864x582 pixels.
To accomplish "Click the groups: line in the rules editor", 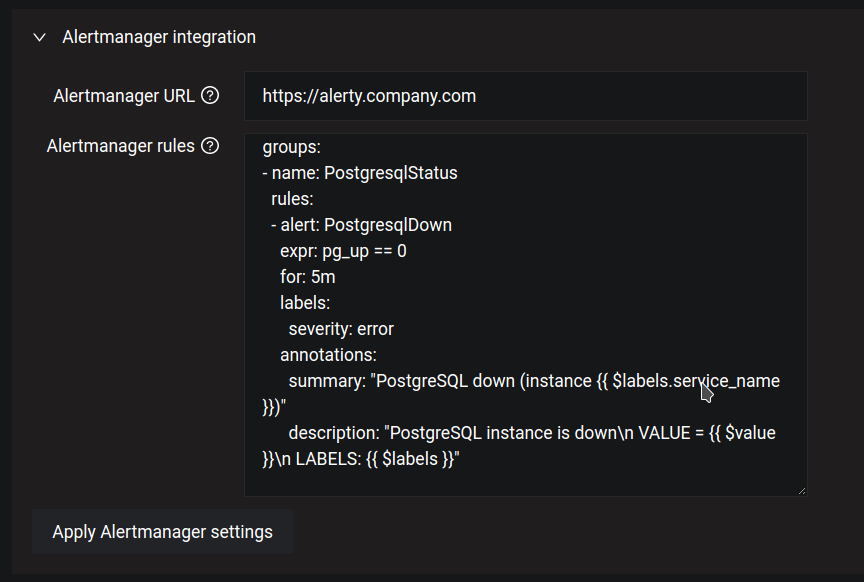I will [290, 146].
